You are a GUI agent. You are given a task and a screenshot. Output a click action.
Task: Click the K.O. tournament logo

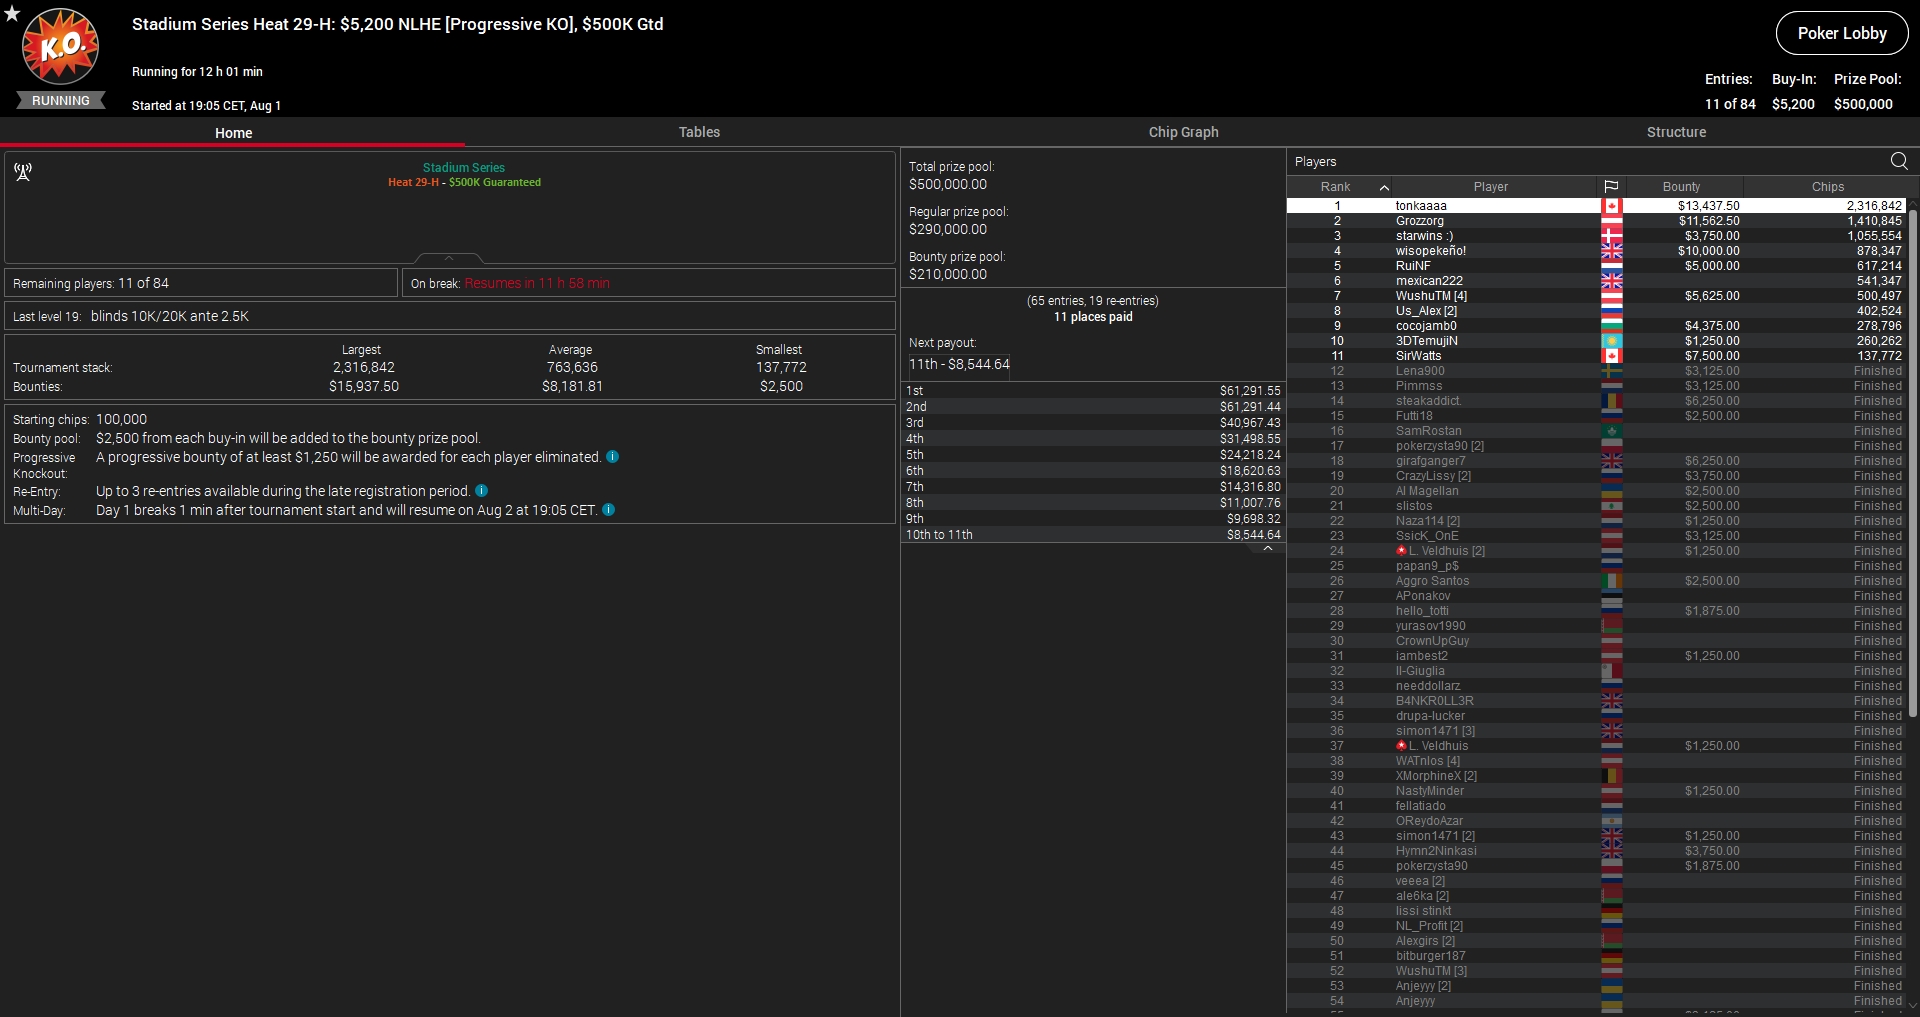click(61, 47)
